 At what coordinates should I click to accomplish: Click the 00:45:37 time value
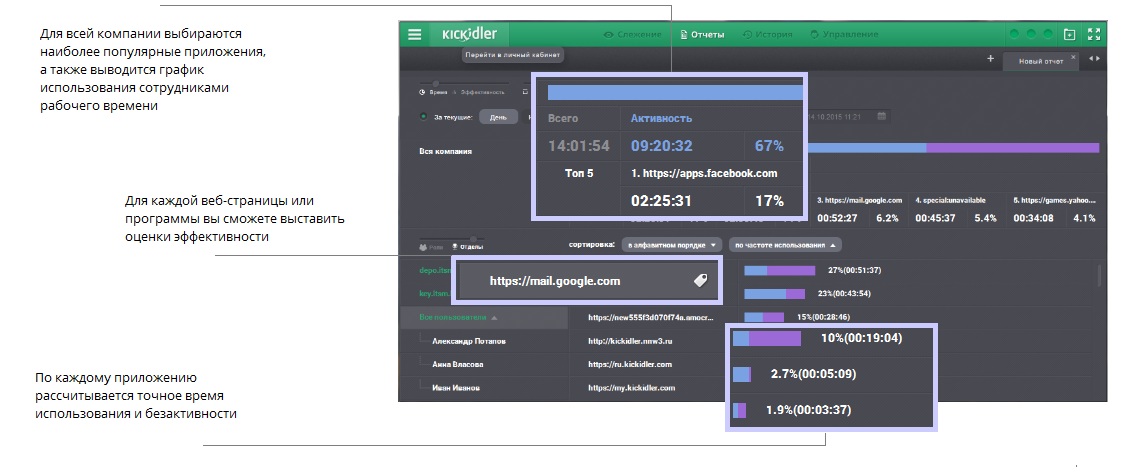(x=936, y=217)
